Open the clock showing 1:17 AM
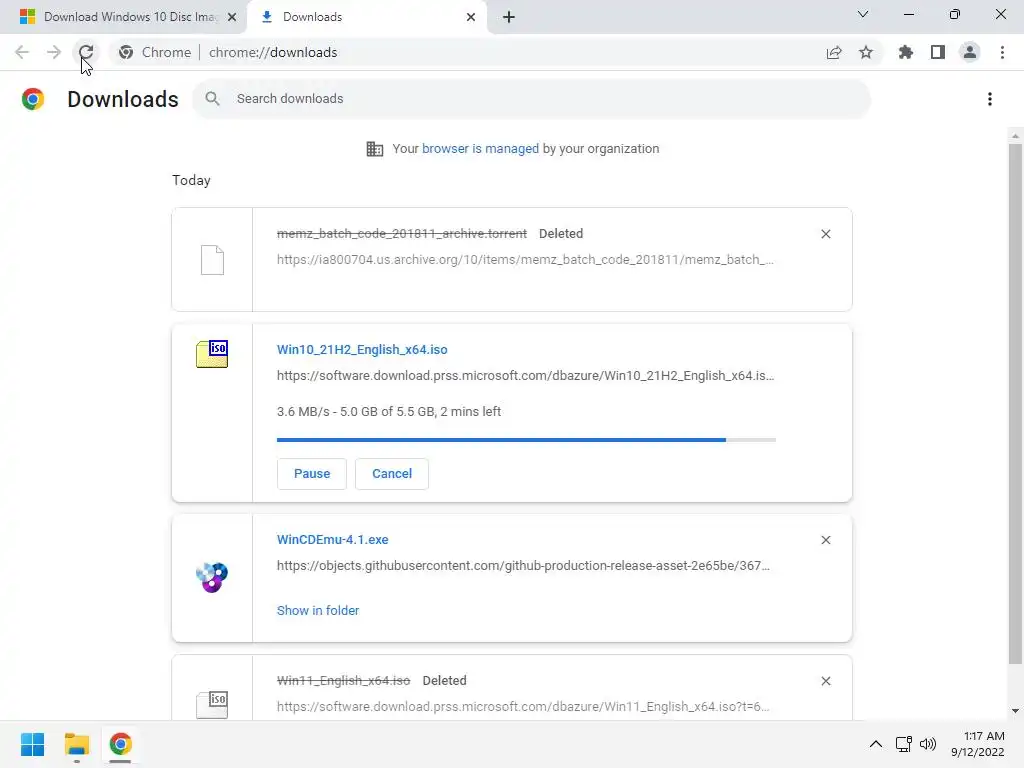Screen dimensions: 1024x768 pos(978,744)
